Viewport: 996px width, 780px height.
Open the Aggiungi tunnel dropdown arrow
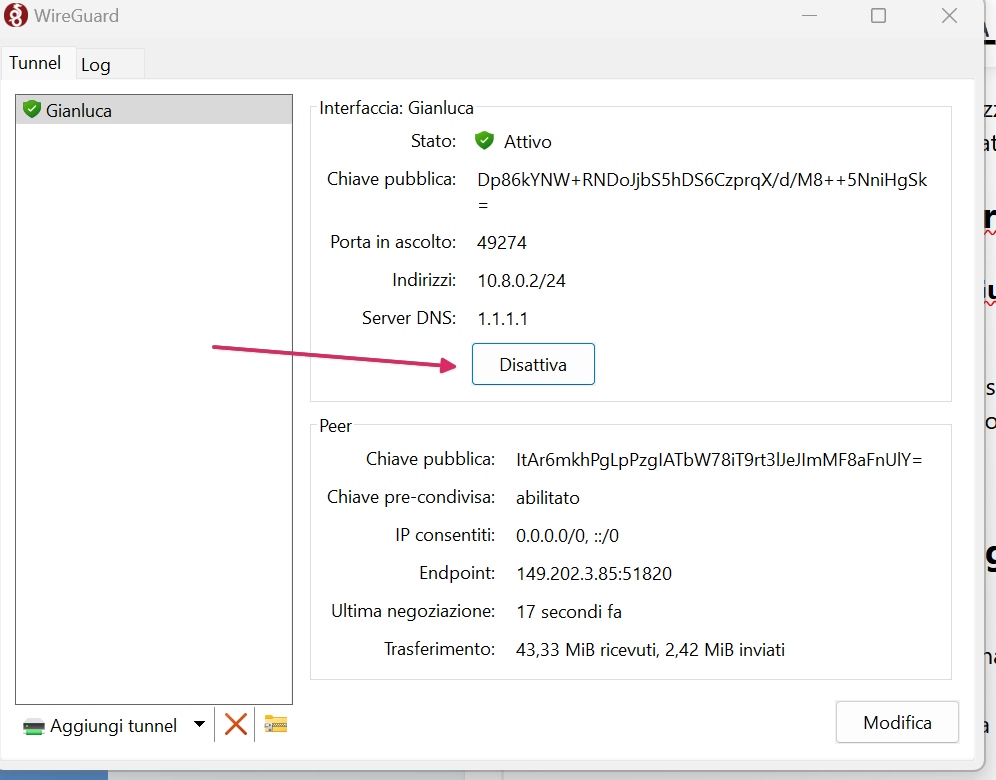pos(199,724)
